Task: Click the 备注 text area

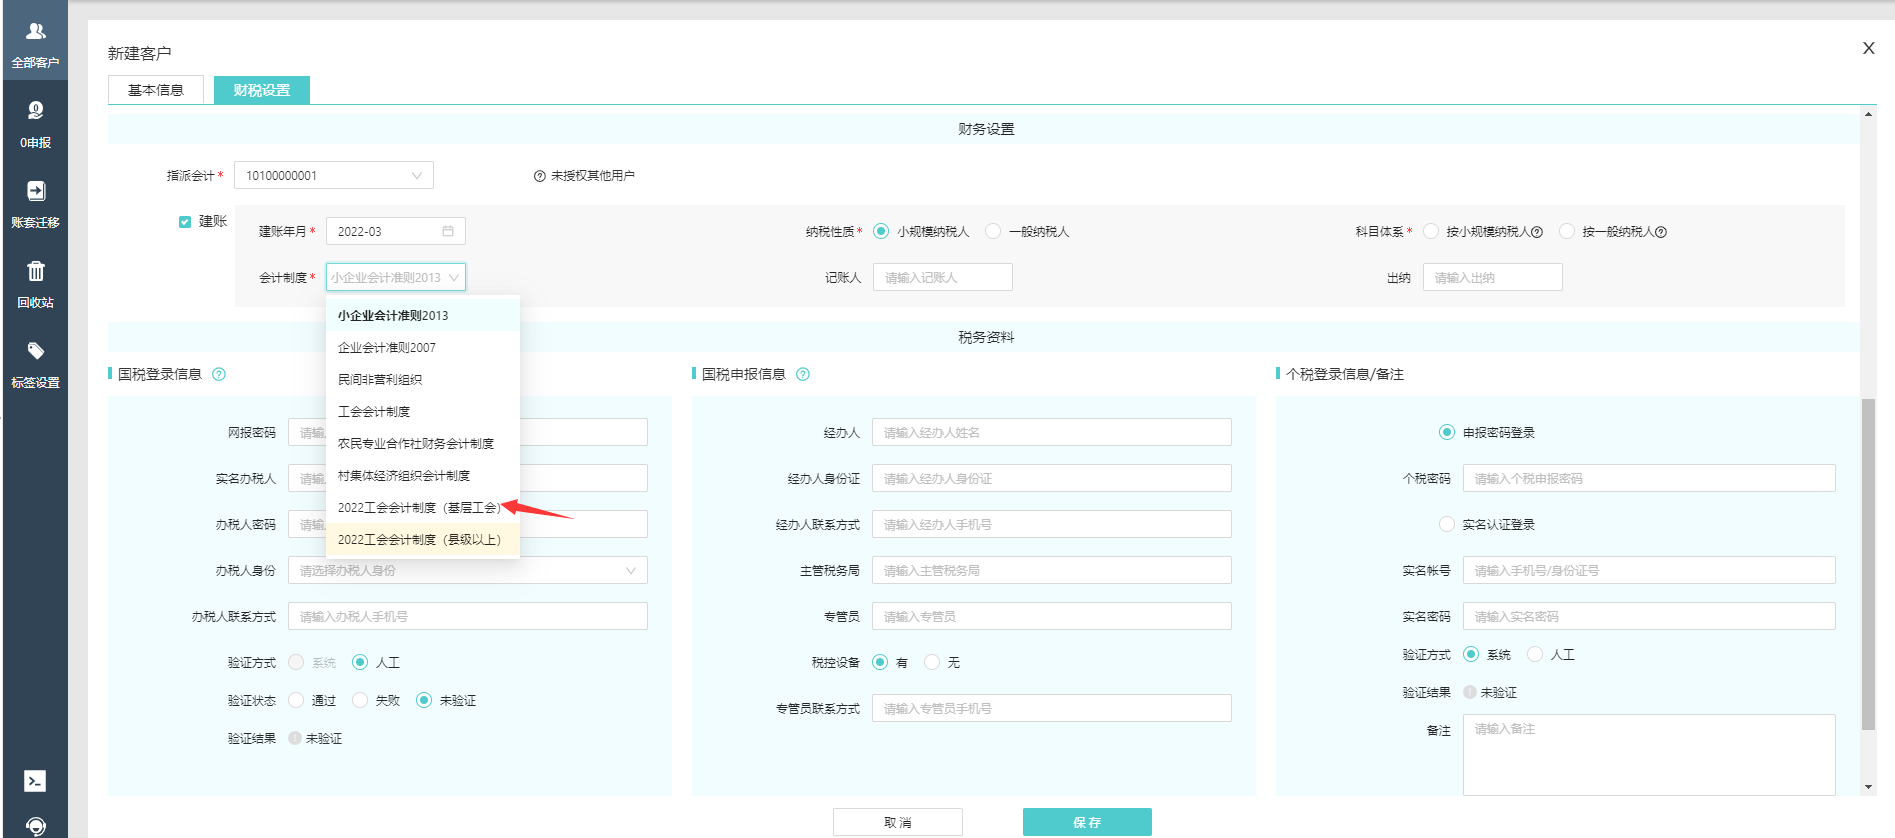Action: pos(1648,754)
